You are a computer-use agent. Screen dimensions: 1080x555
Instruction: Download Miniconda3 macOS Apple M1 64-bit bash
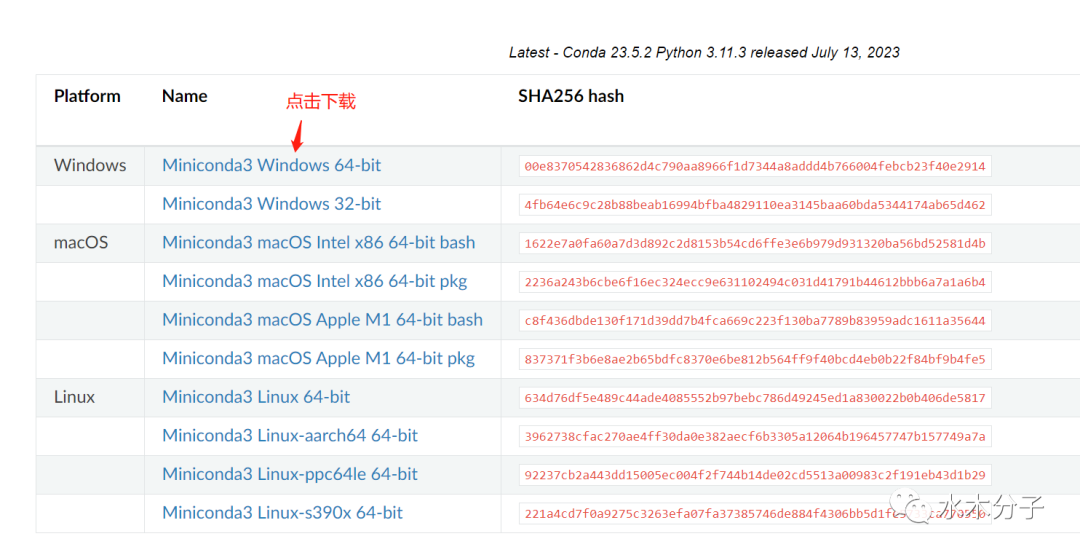(x=322, y=320)
